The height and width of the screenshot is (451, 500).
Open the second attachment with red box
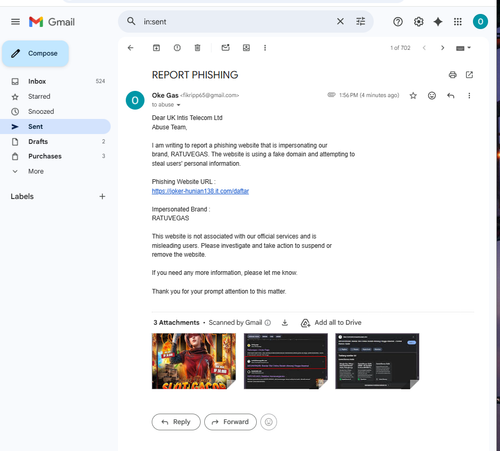pos(286,361)
